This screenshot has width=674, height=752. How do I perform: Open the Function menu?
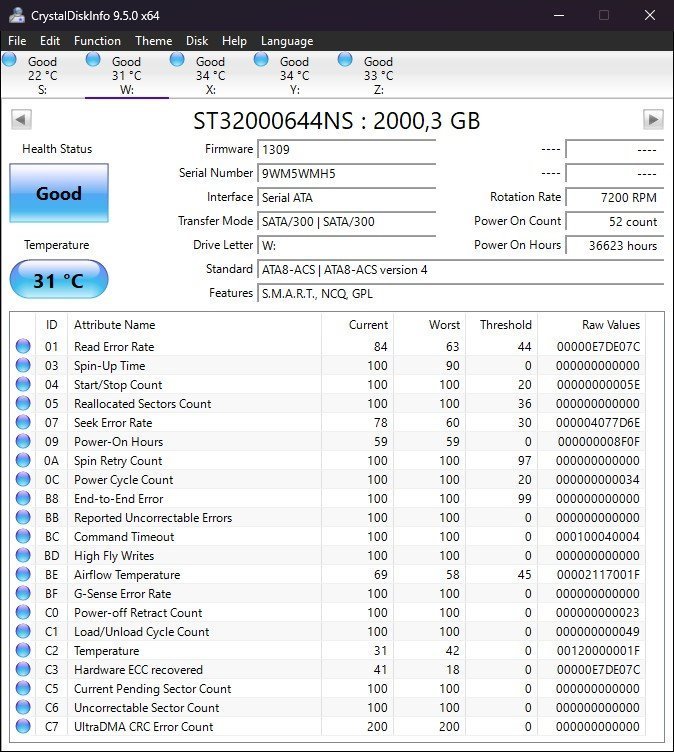[x=97, y=41]
